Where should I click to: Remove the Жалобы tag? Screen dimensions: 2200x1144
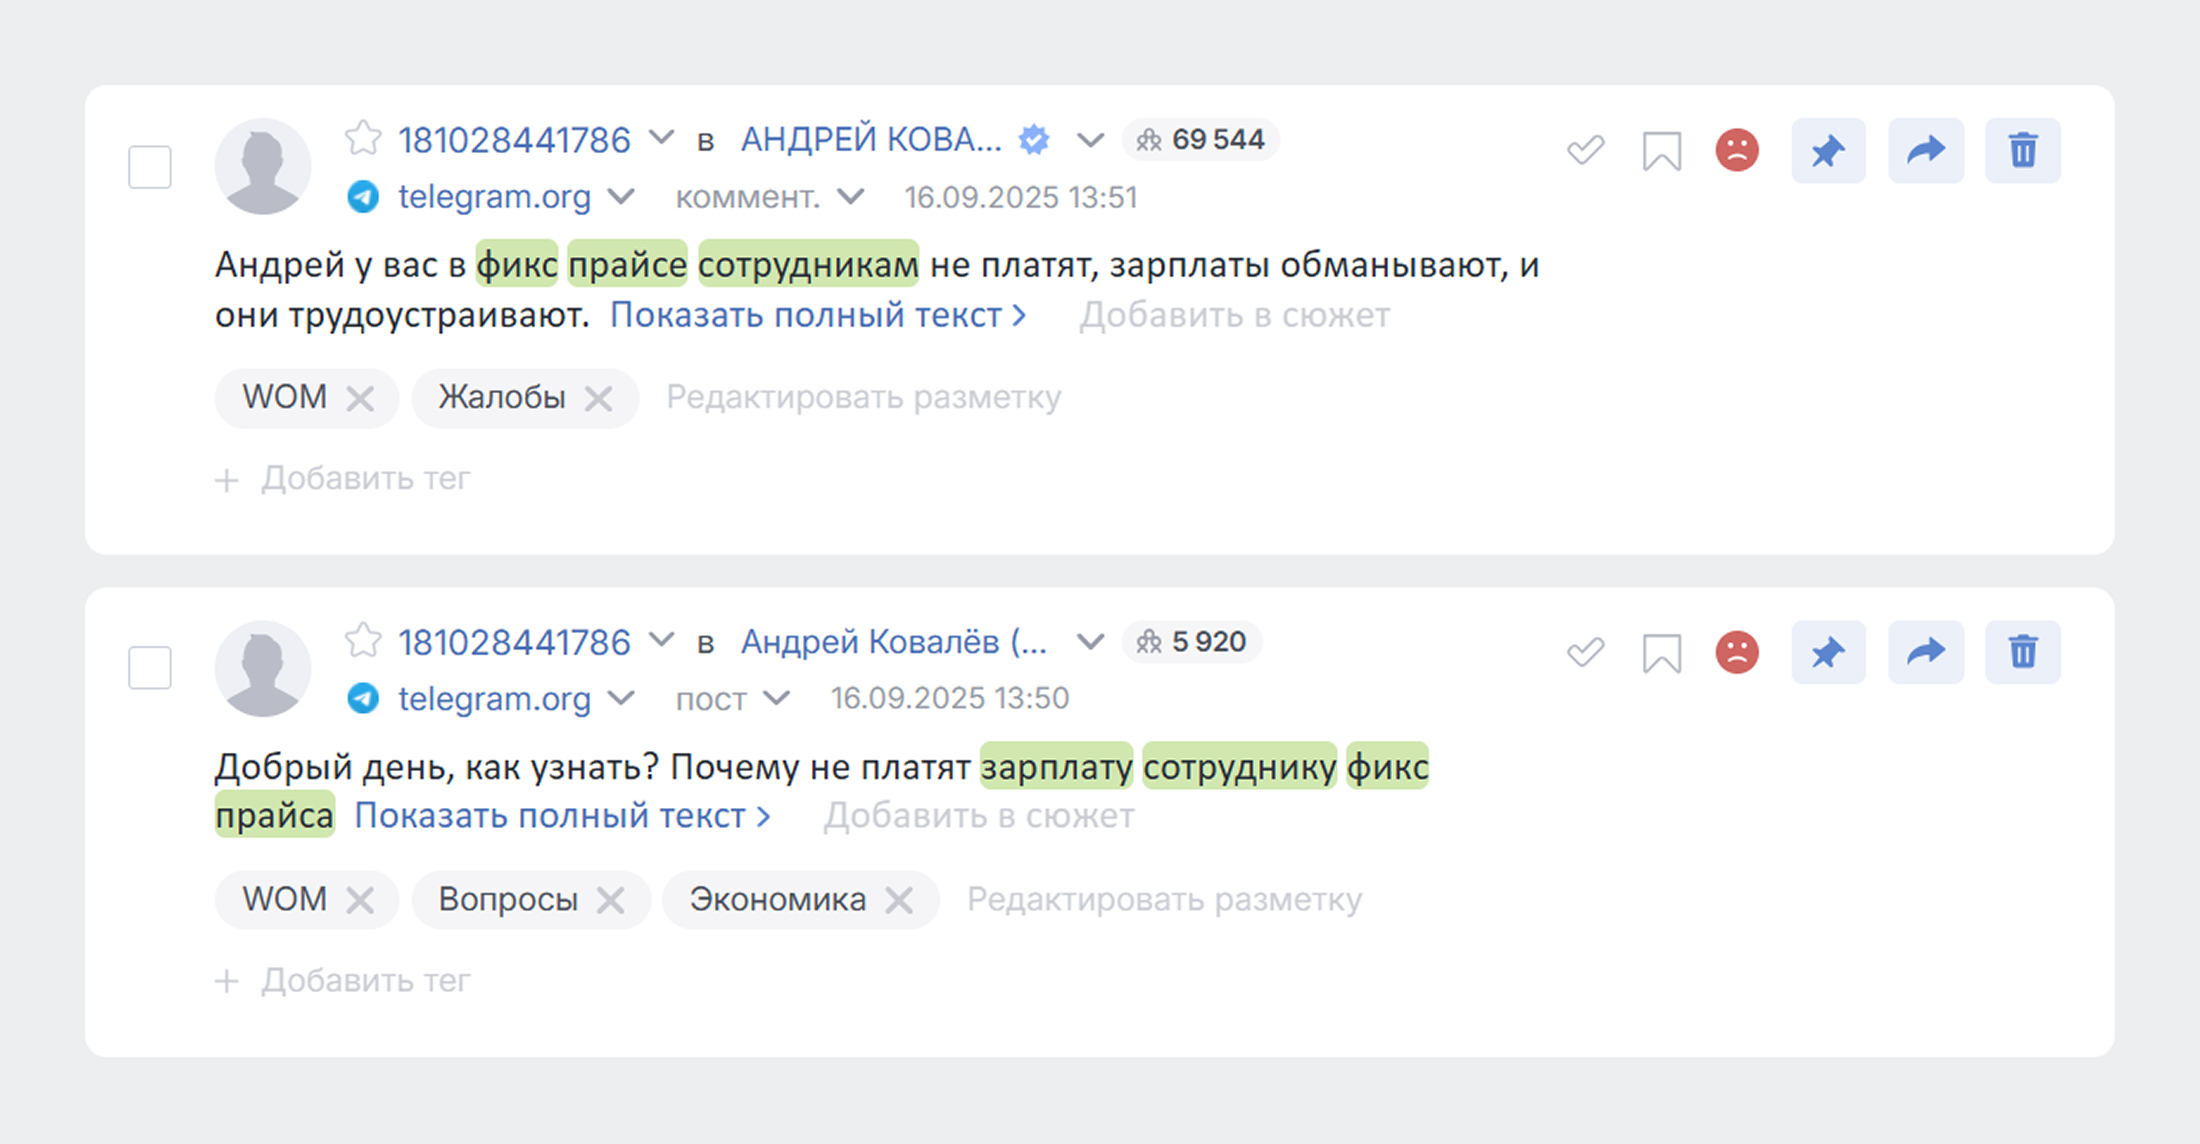click(598, 399)
